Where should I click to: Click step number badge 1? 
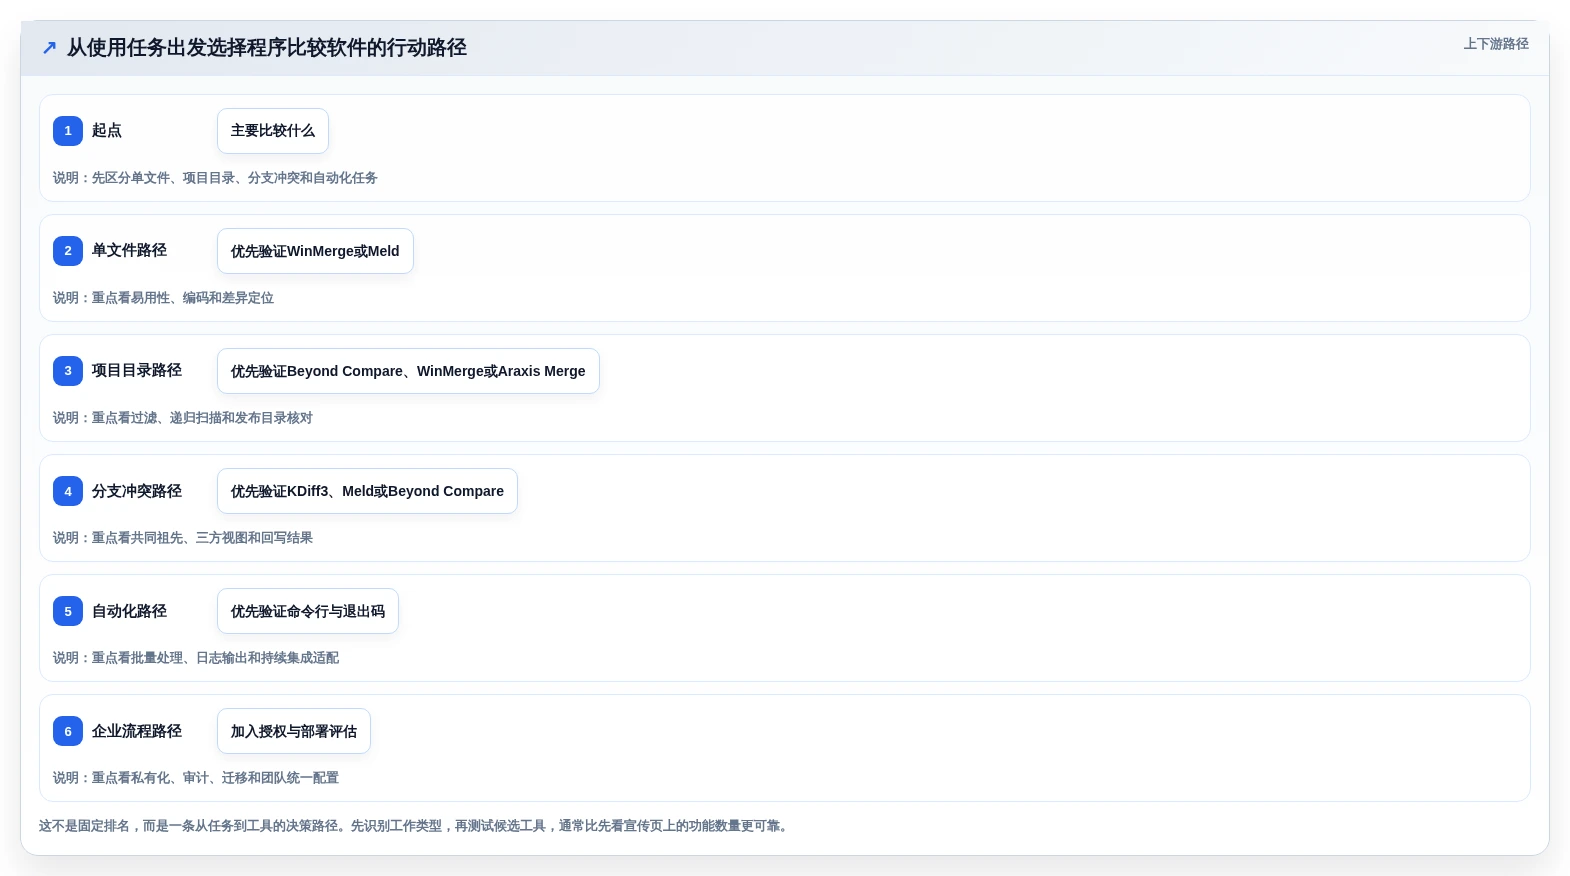pyautogui.click(x=68, y=131)
